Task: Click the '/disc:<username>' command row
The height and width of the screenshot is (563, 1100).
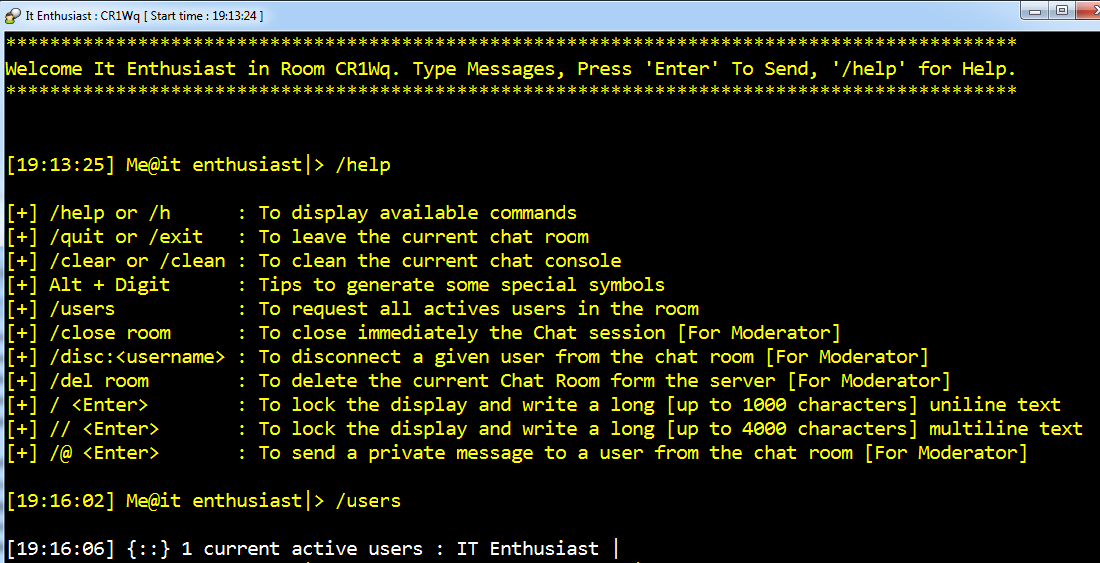Action: pyautogui.click(x=467, y=356)
